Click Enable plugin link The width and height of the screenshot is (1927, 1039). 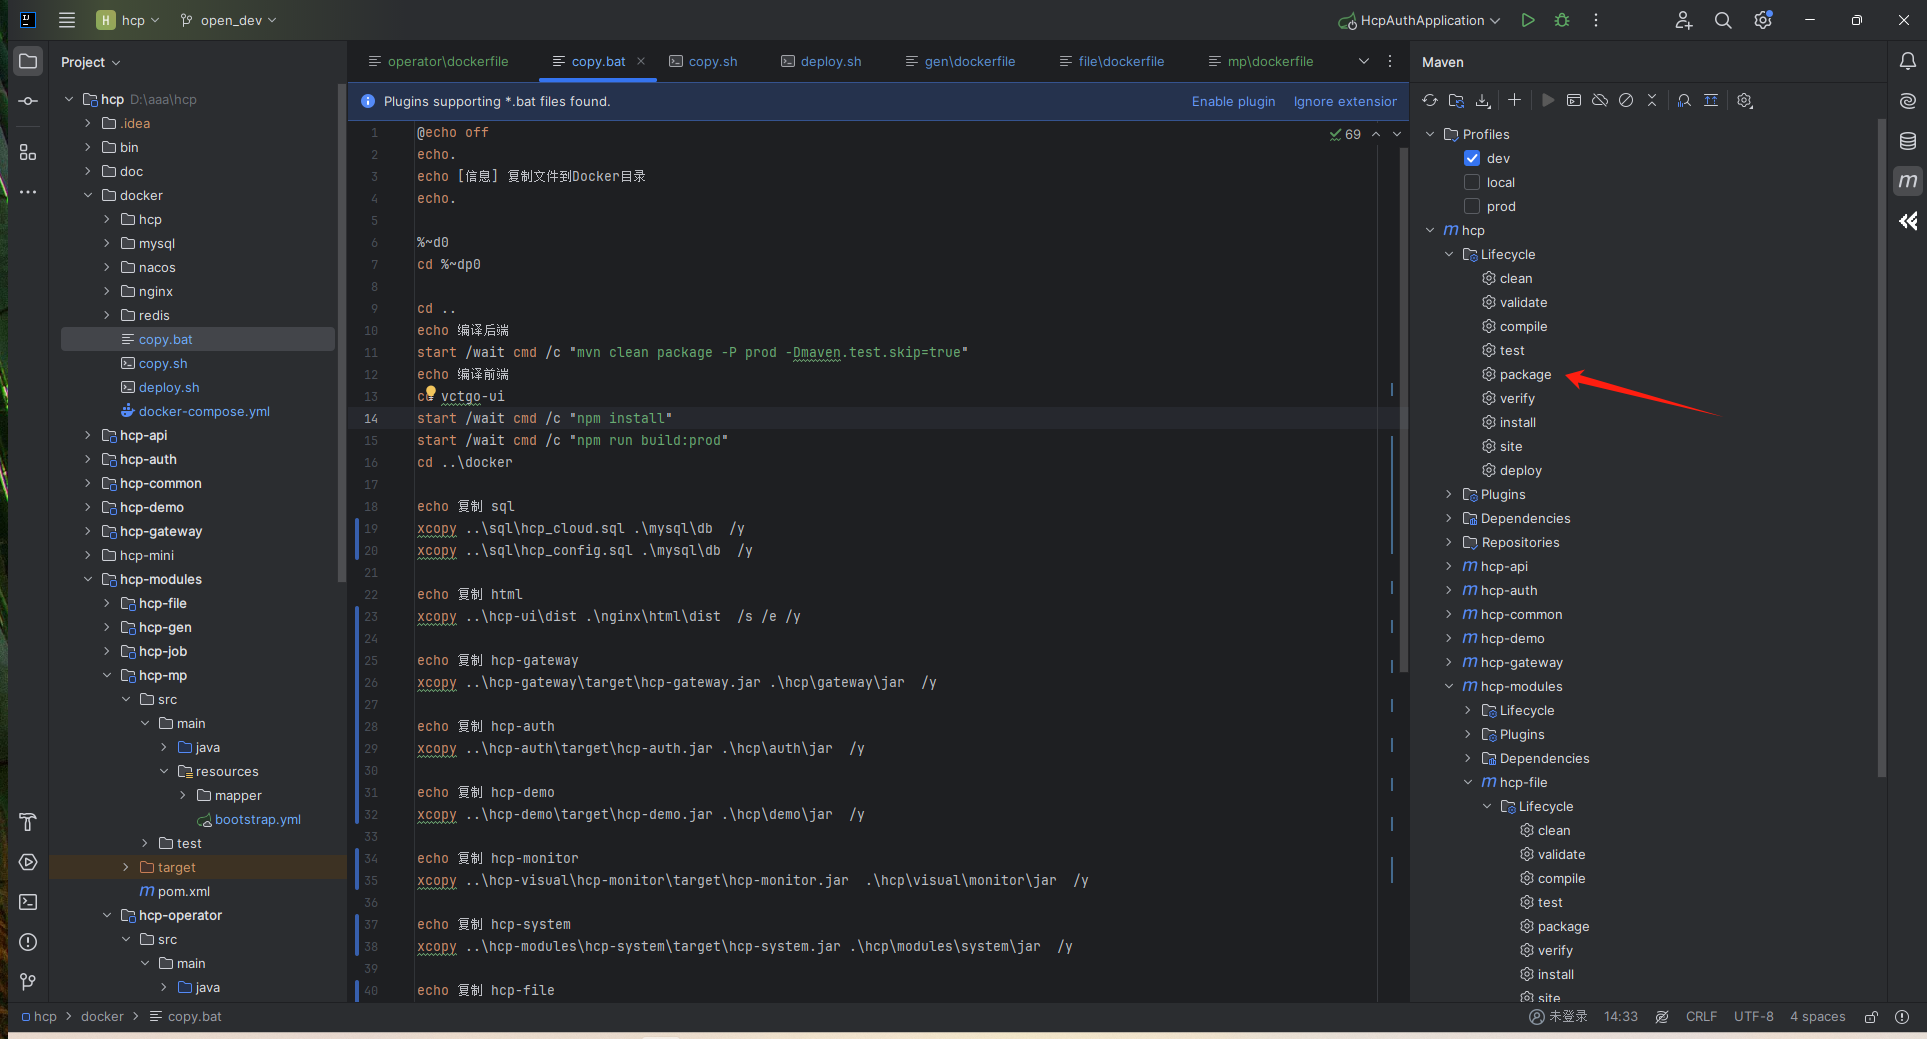[x=1233, y=101]
